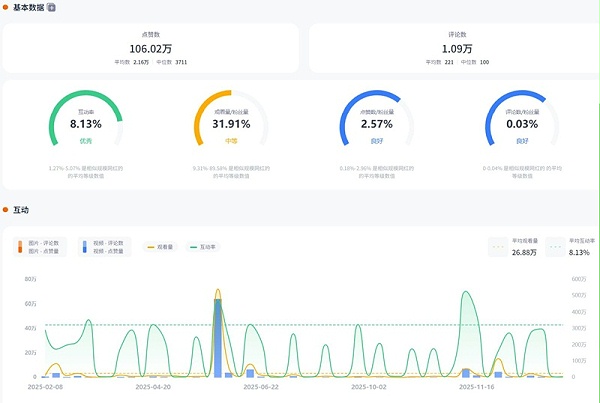Click the 2025-06-22 date axis label

click(x=261, y=387)
